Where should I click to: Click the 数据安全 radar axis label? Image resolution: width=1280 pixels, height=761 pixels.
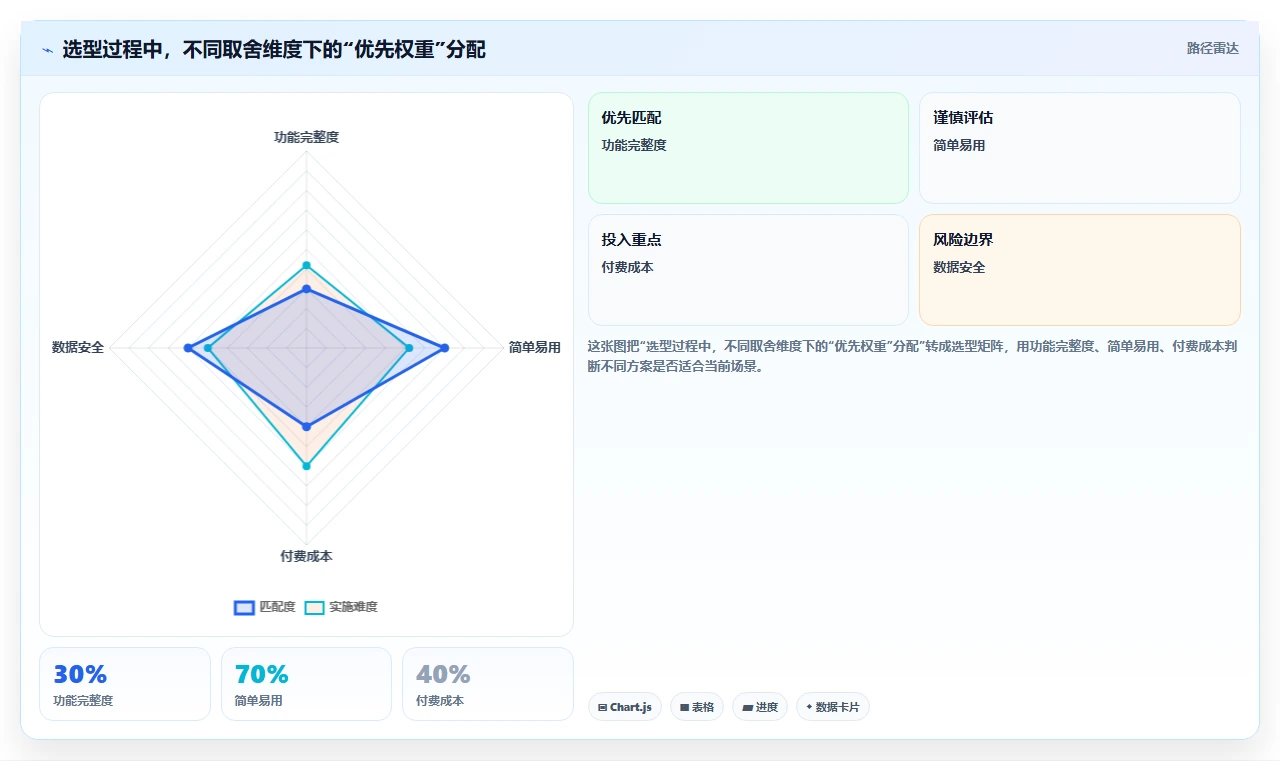pyautogui.click(x=78, y=348)
